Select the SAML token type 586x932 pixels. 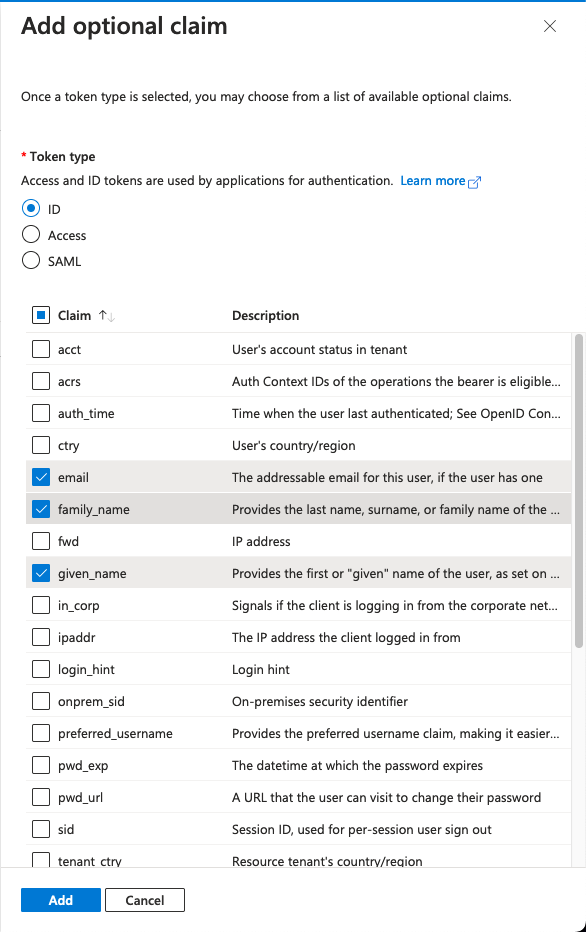(x=31, y=261)
